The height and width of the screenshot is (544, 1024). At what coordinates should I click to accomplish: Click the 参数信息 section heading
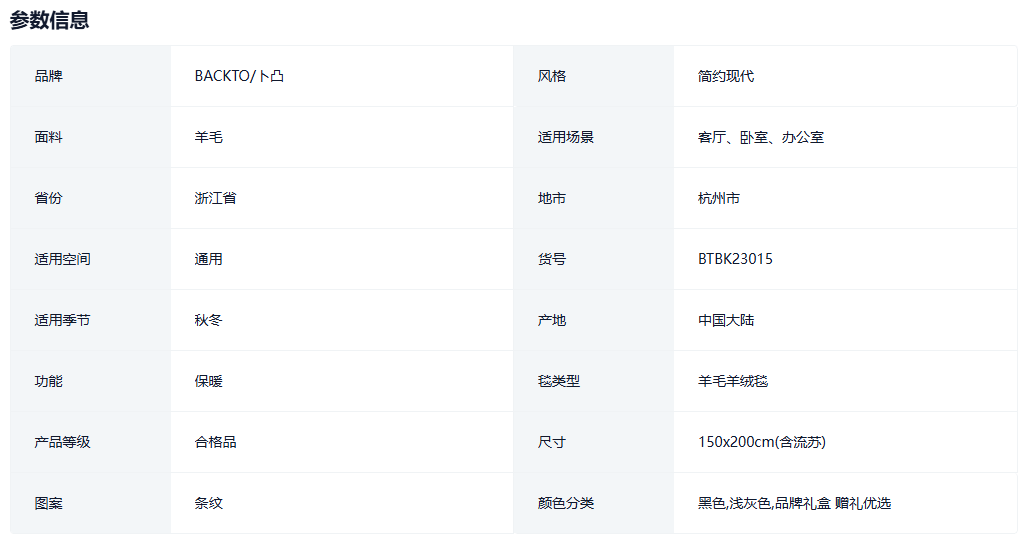pos(49,20)
